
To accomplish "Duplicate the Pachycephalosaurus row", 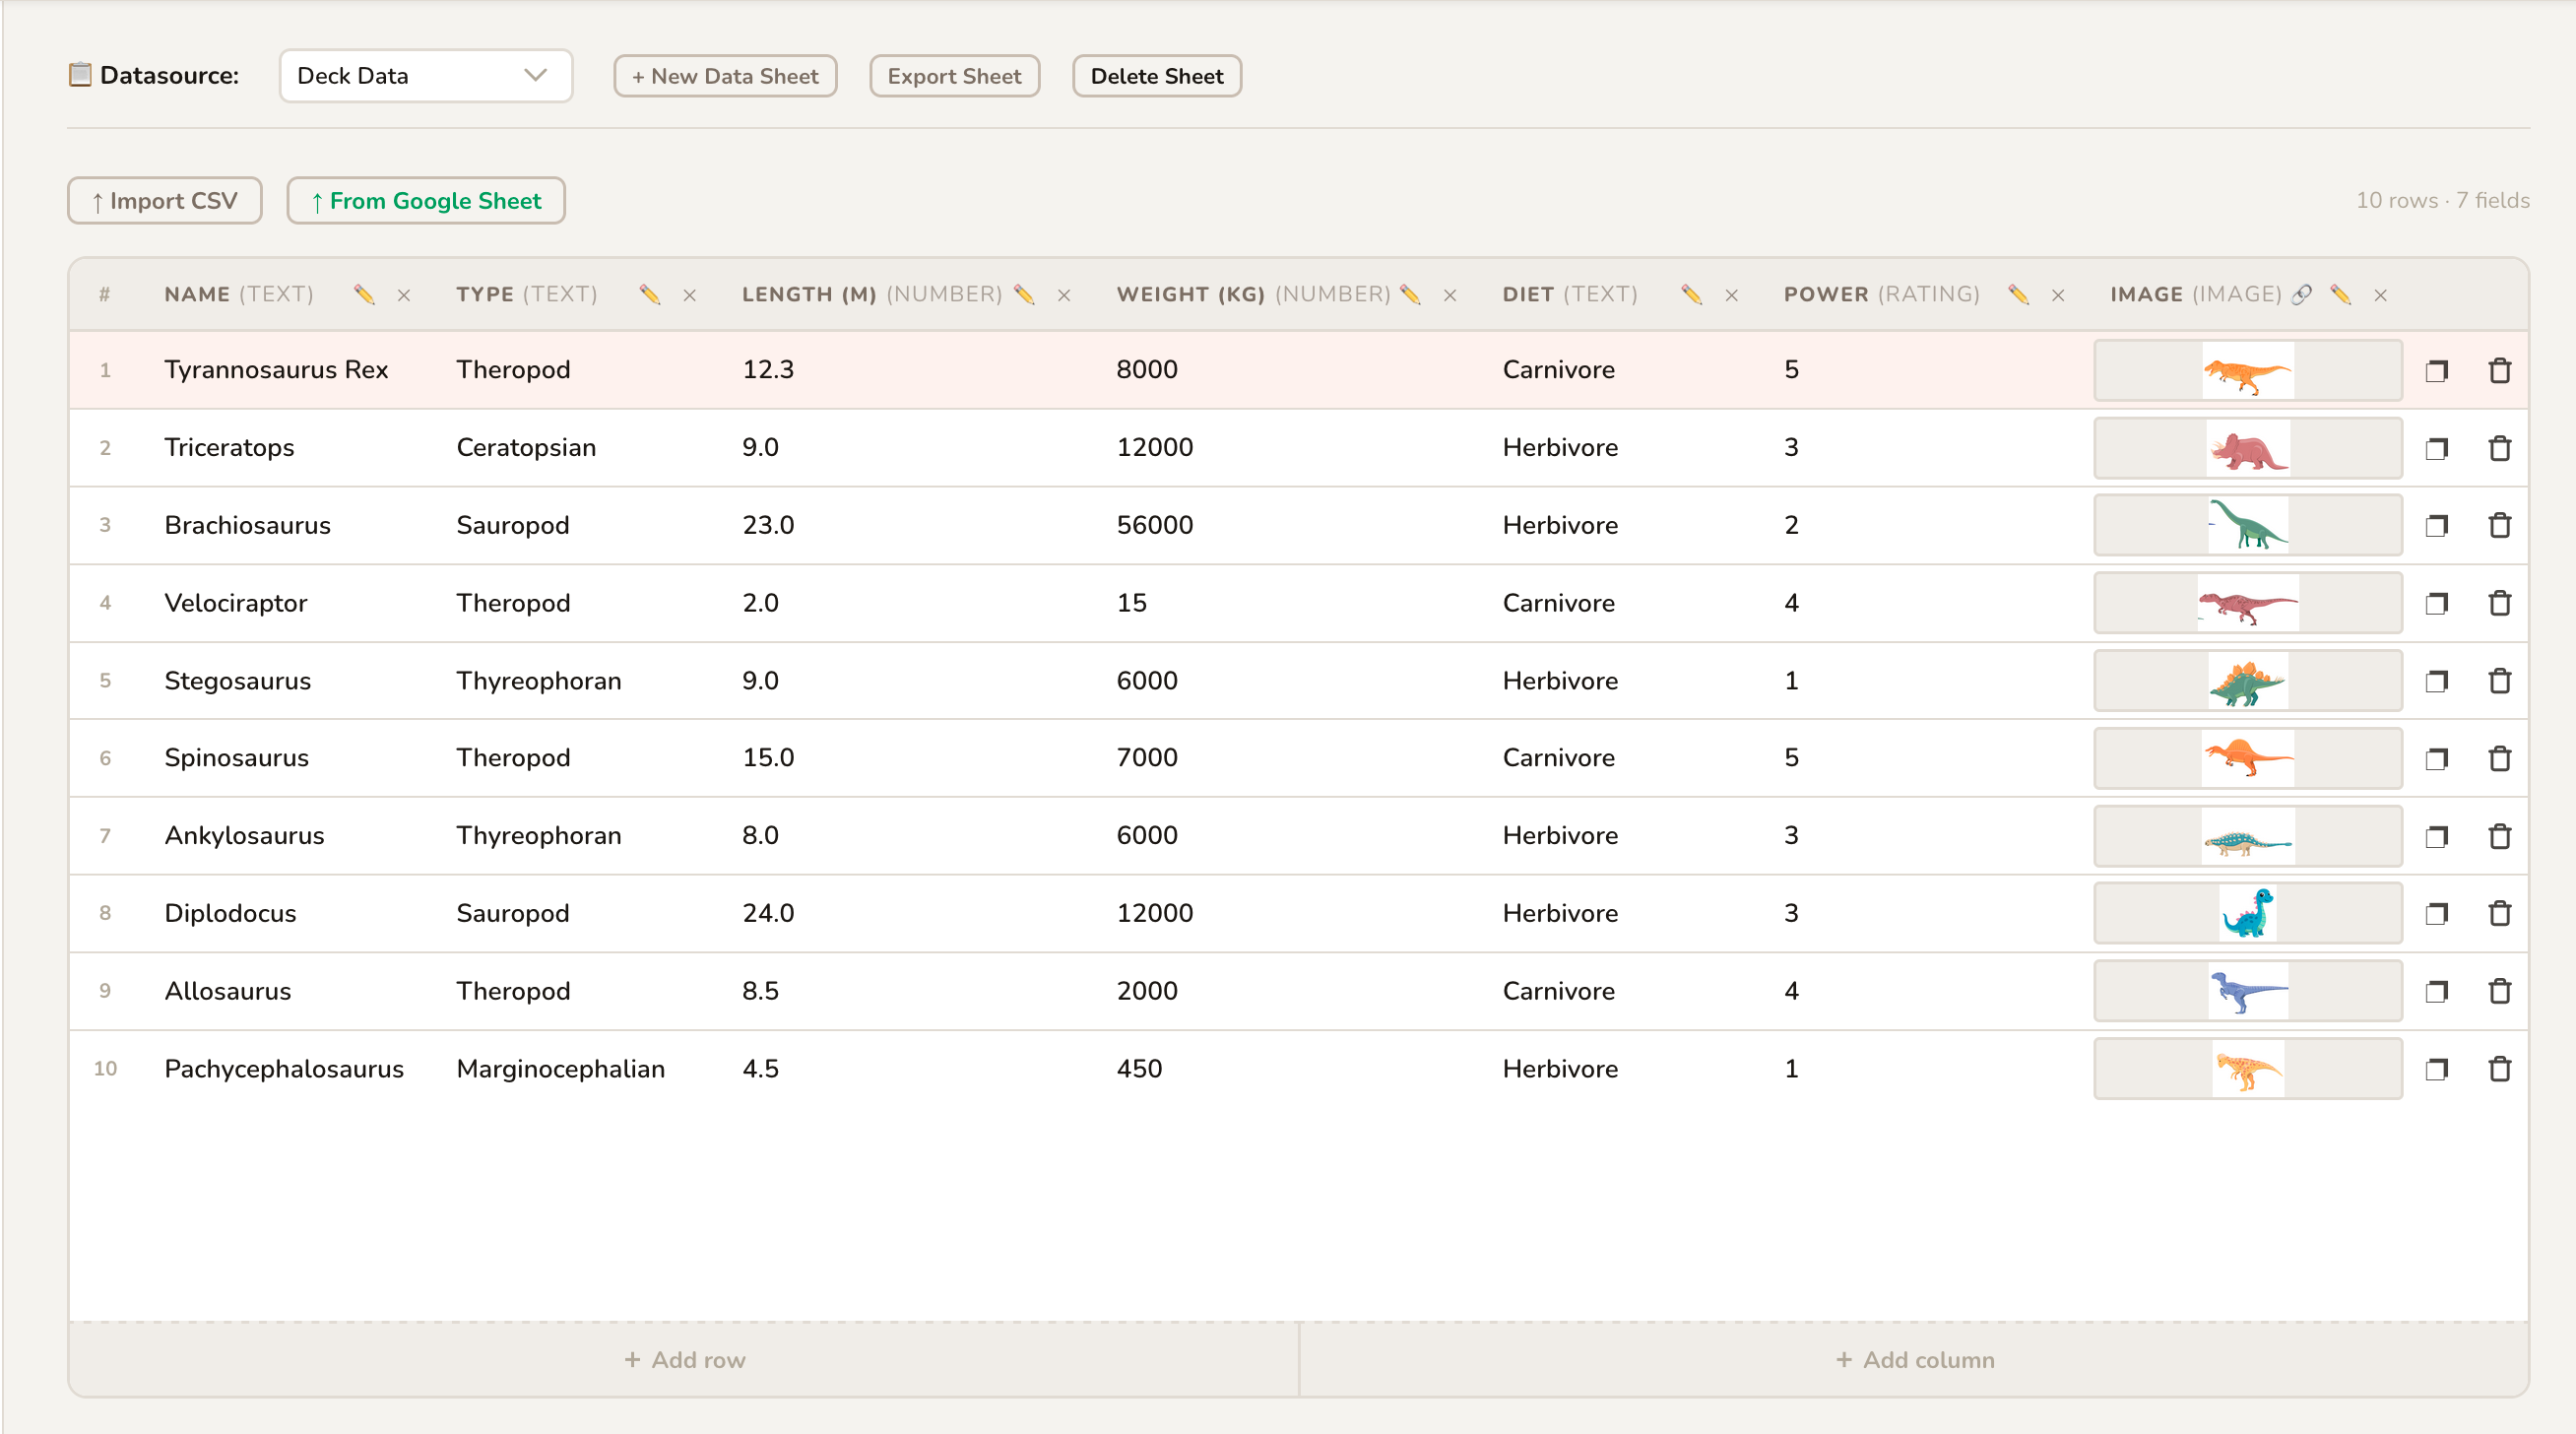I will [2437, 1069].
